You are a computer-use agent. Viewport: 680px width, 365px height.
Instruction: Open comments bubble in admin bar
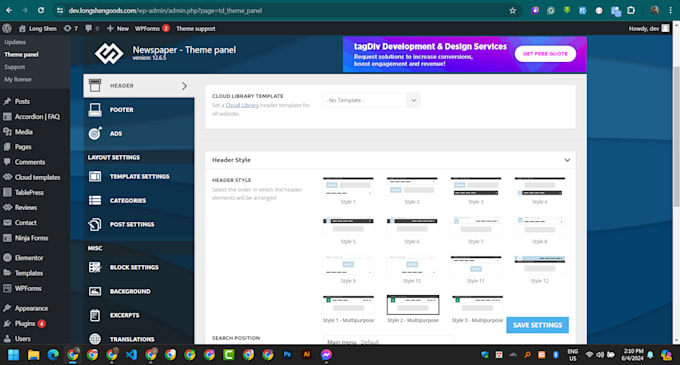coord(92,29)
